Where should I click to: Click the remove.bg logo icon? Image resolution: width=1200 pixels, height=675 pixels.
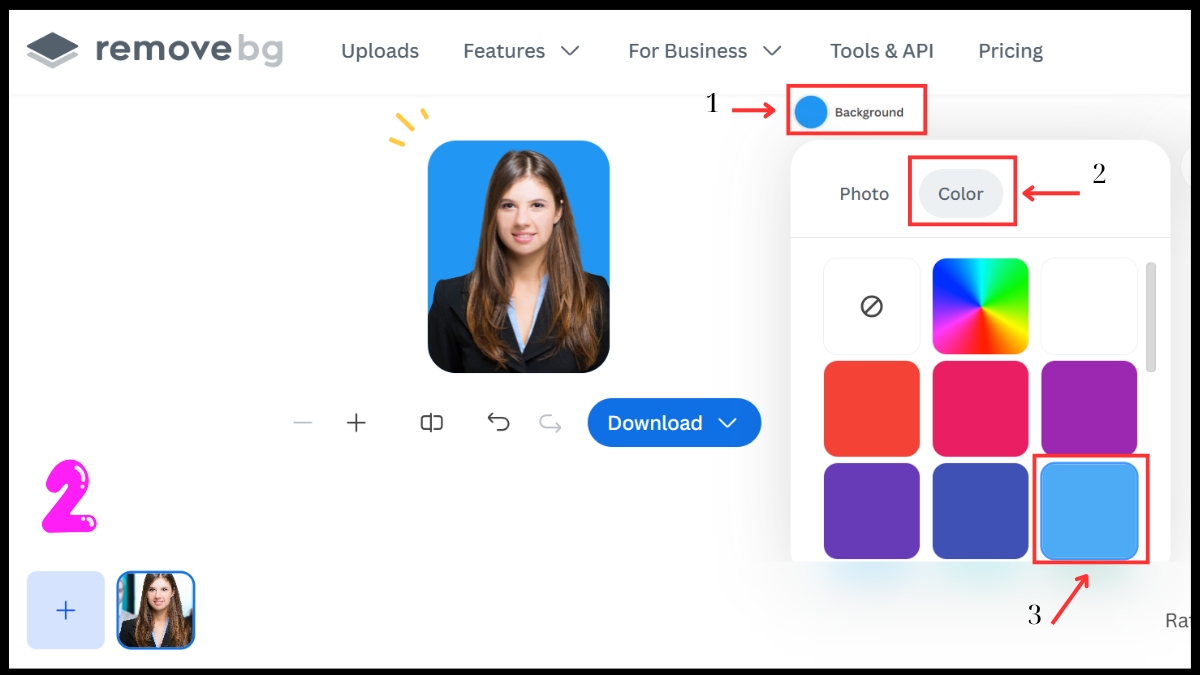point(53,50)
